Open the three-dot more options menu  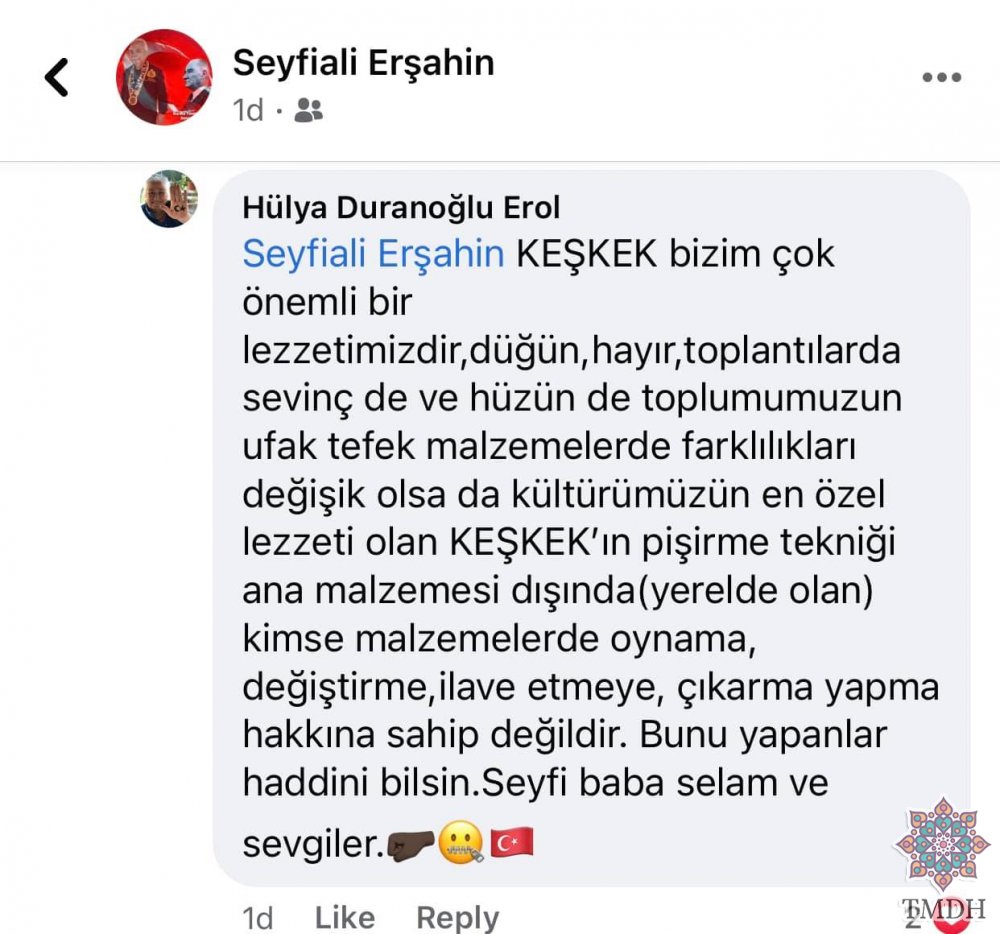click(x=941, y=78)
